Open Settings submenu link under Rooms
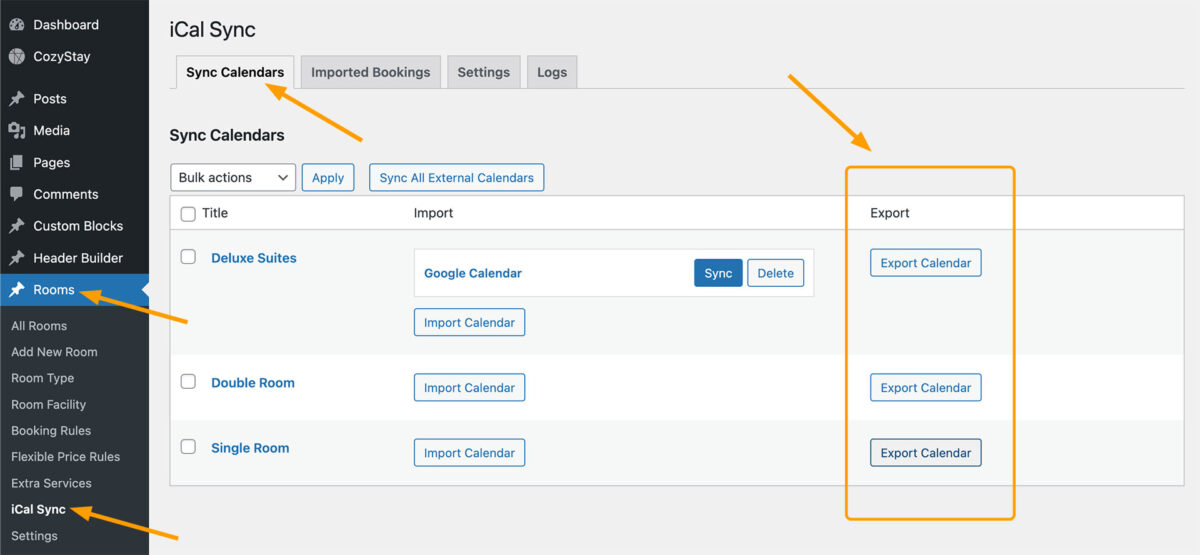 point(34,536)
